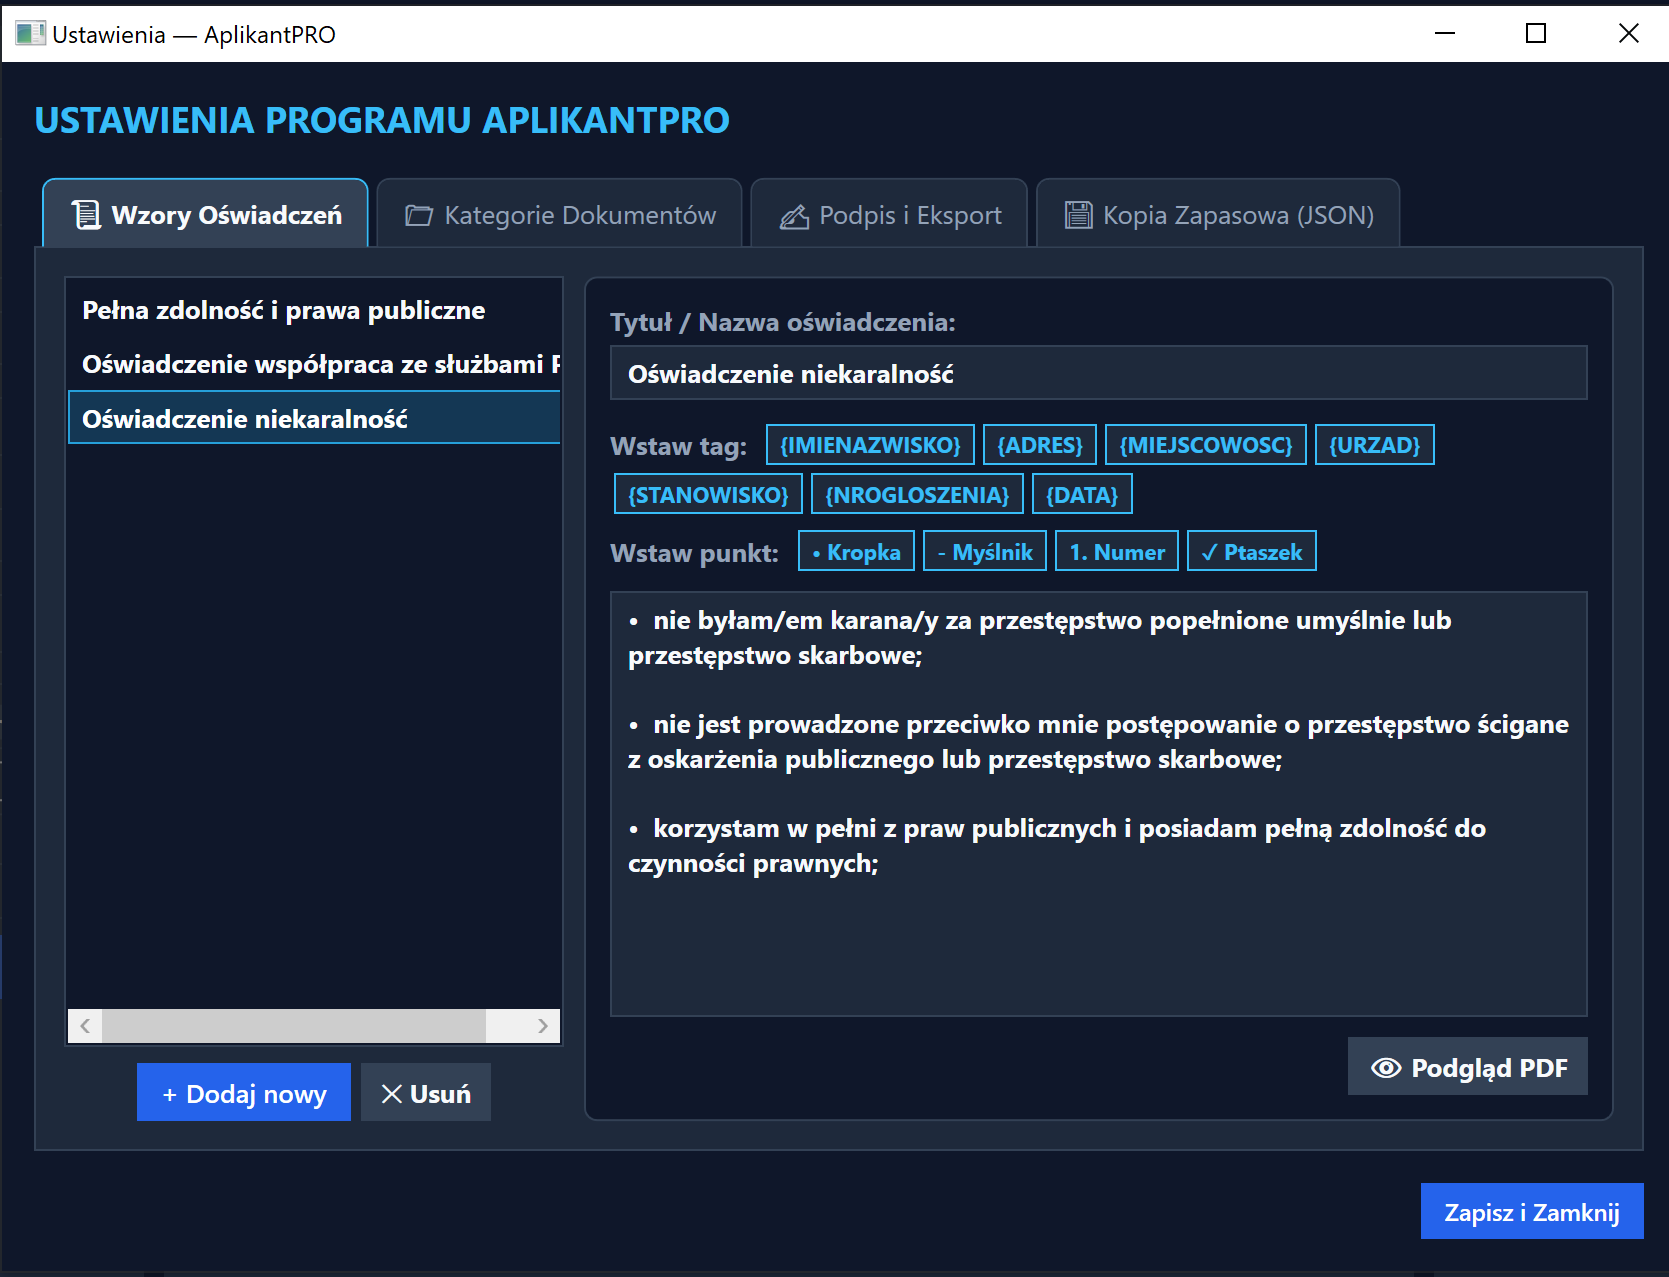
Task: Open Podgląd PDF preview
Action: pyautogui.click(x=1467, y=1067)
